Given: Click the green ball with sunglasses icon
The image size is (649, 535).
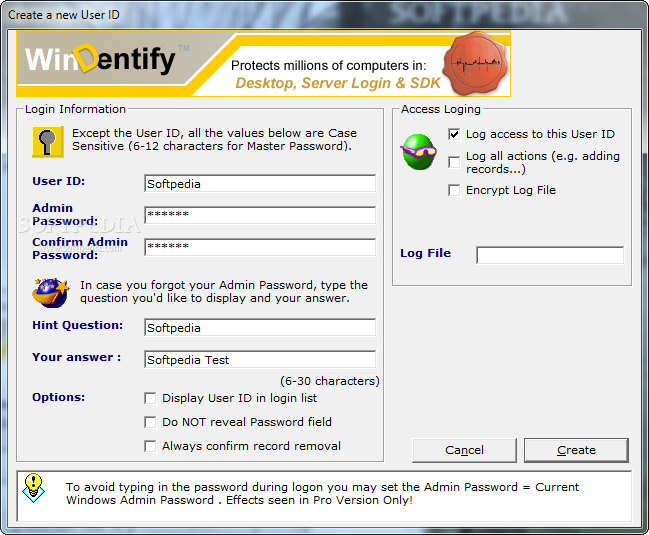Looking at the screenshot, I should point(419,152).
